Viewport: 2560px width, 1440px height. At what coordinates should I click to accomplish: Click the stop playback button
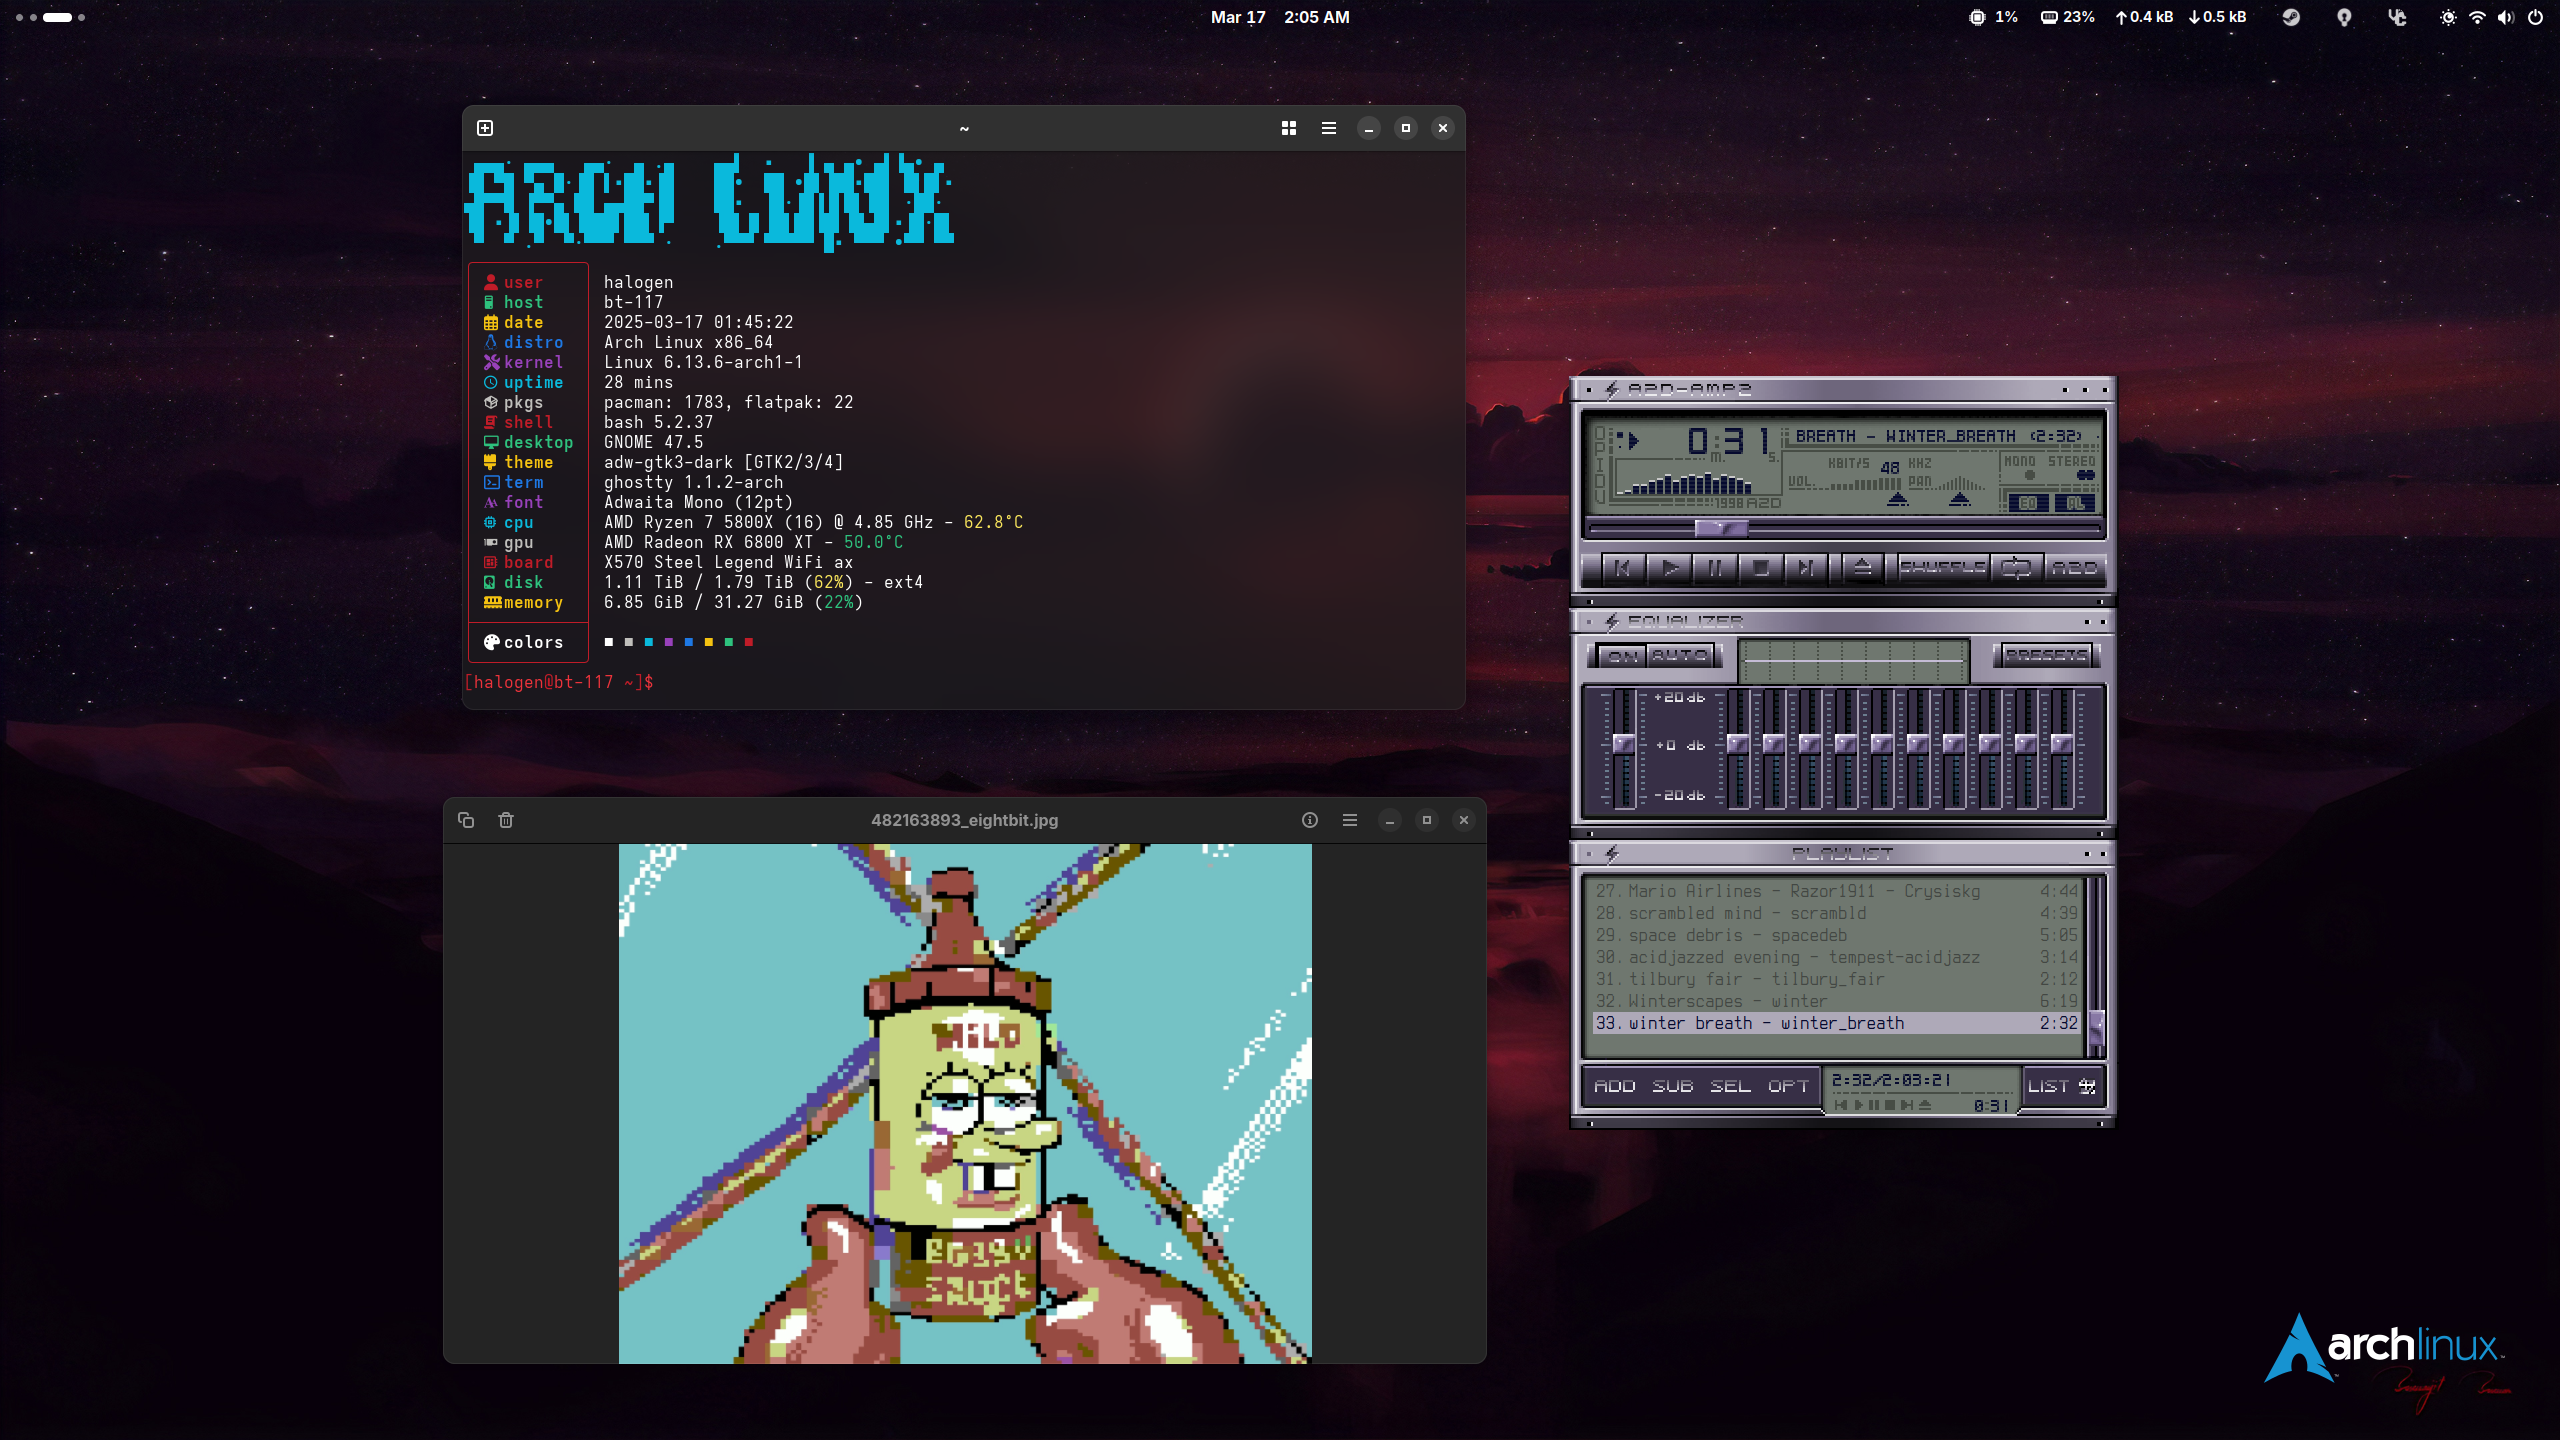[1760, 568]
